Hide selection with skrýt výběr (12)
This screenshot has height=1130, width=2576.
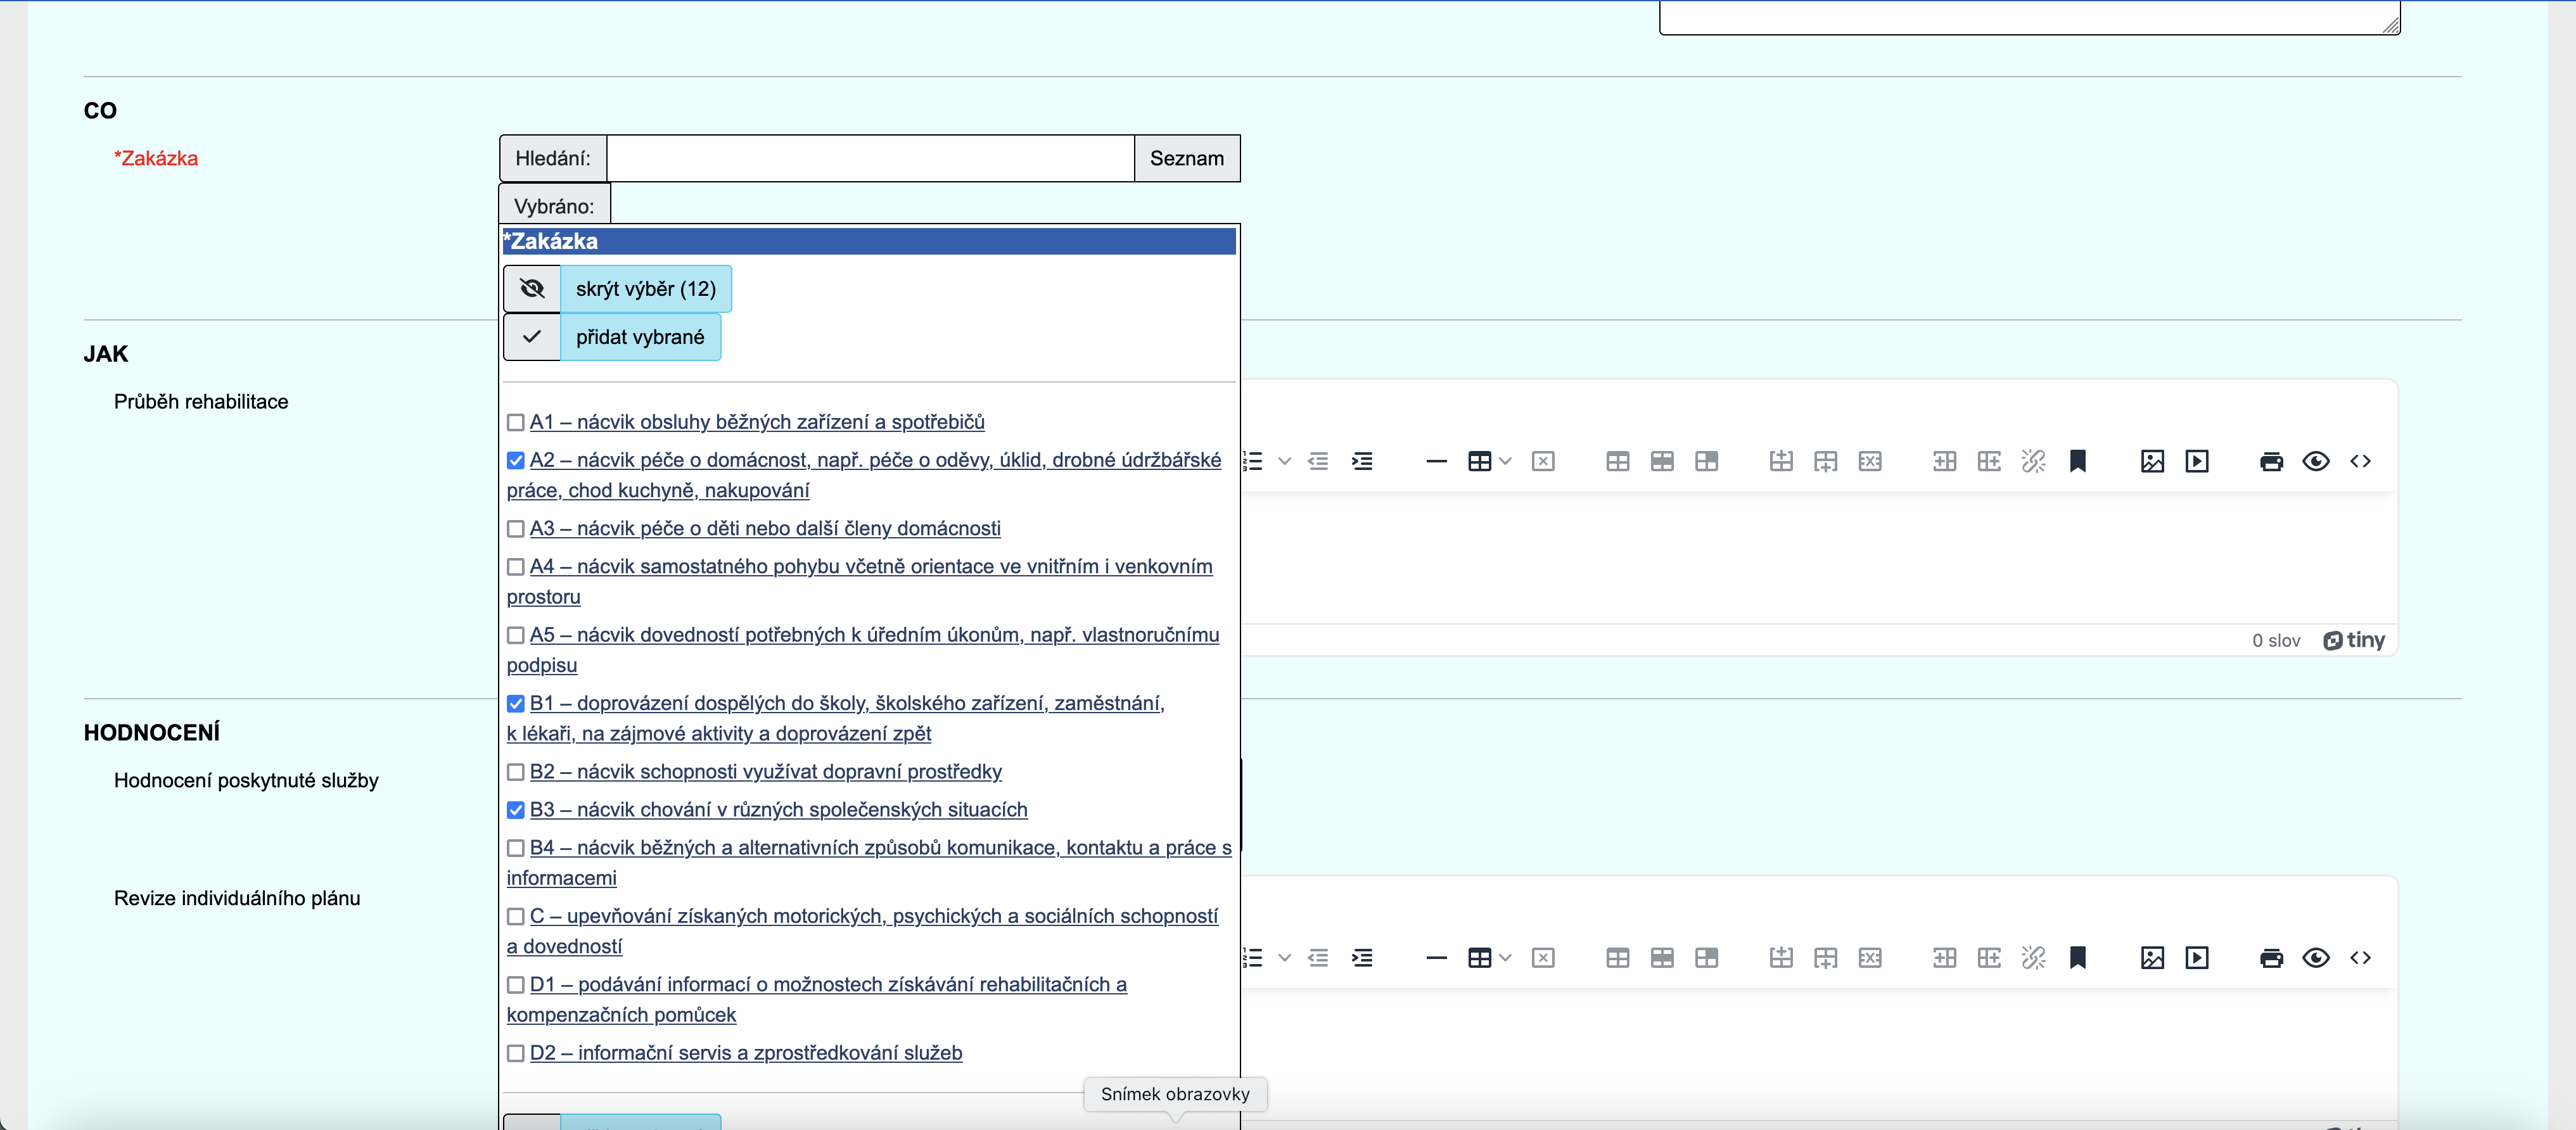pyautogui.click(x=645, y=289)
